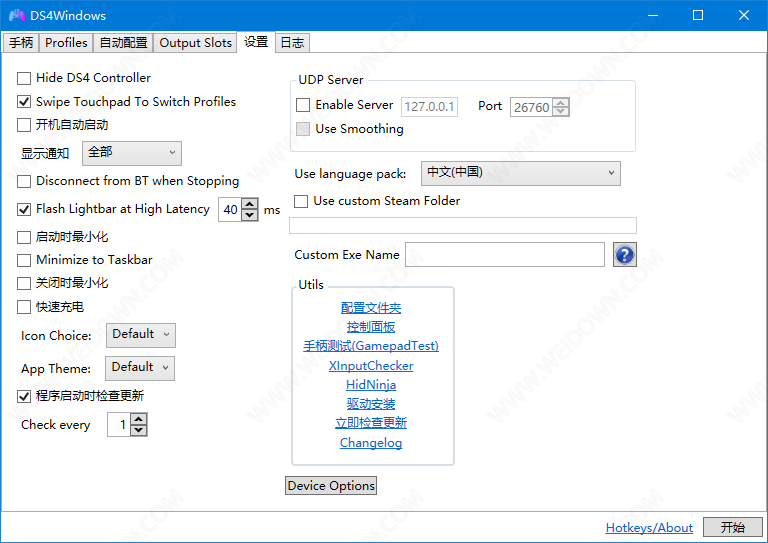Open the 配置文件夹 link
Viewport: 768px width, 543px height.
pyautogui.click(x=371, y=308)
